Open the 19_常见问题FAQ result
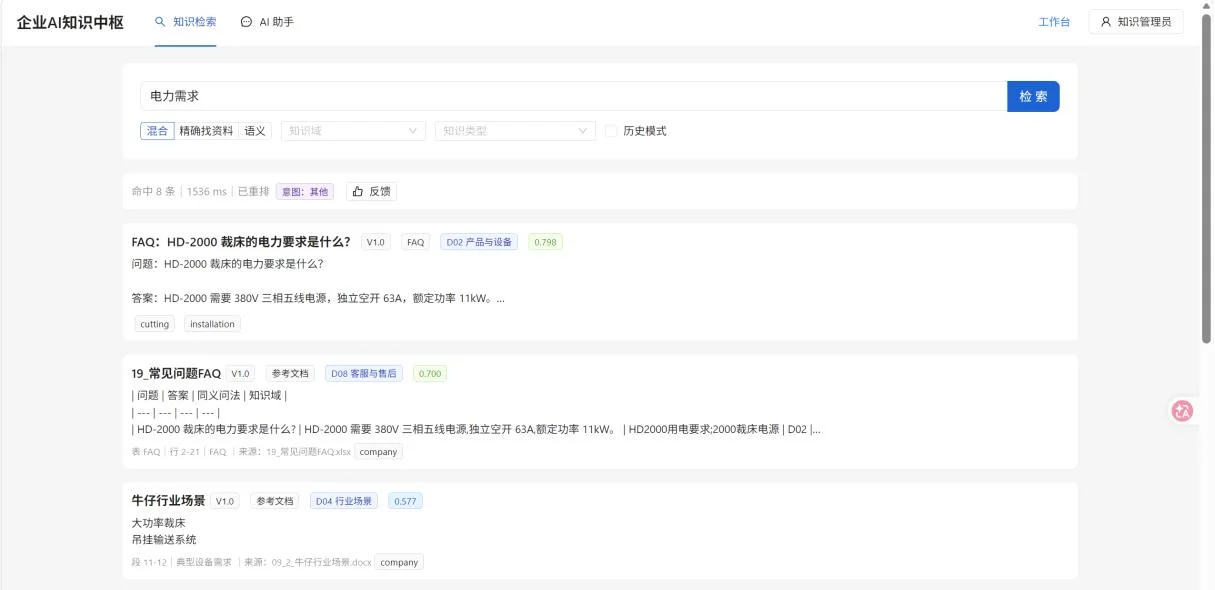This screenshot has height=590, width=1215. pos(176,374)
